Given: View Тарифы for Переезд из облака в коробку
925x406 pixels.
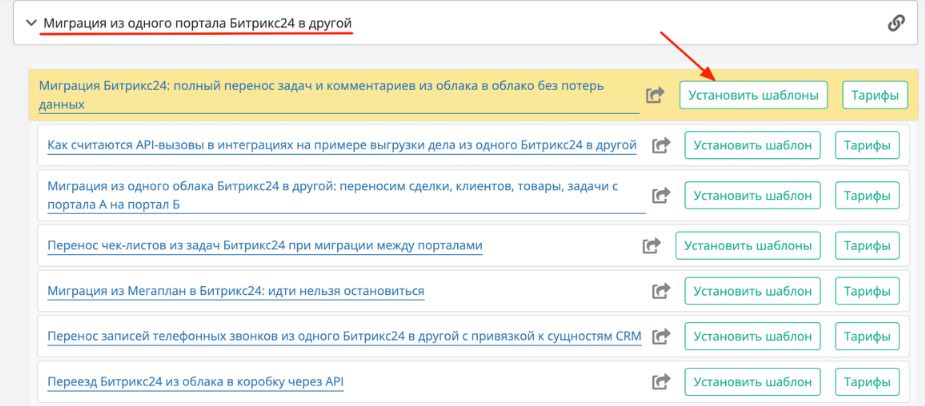Looking at the screenshot, I should pos(866,381).
